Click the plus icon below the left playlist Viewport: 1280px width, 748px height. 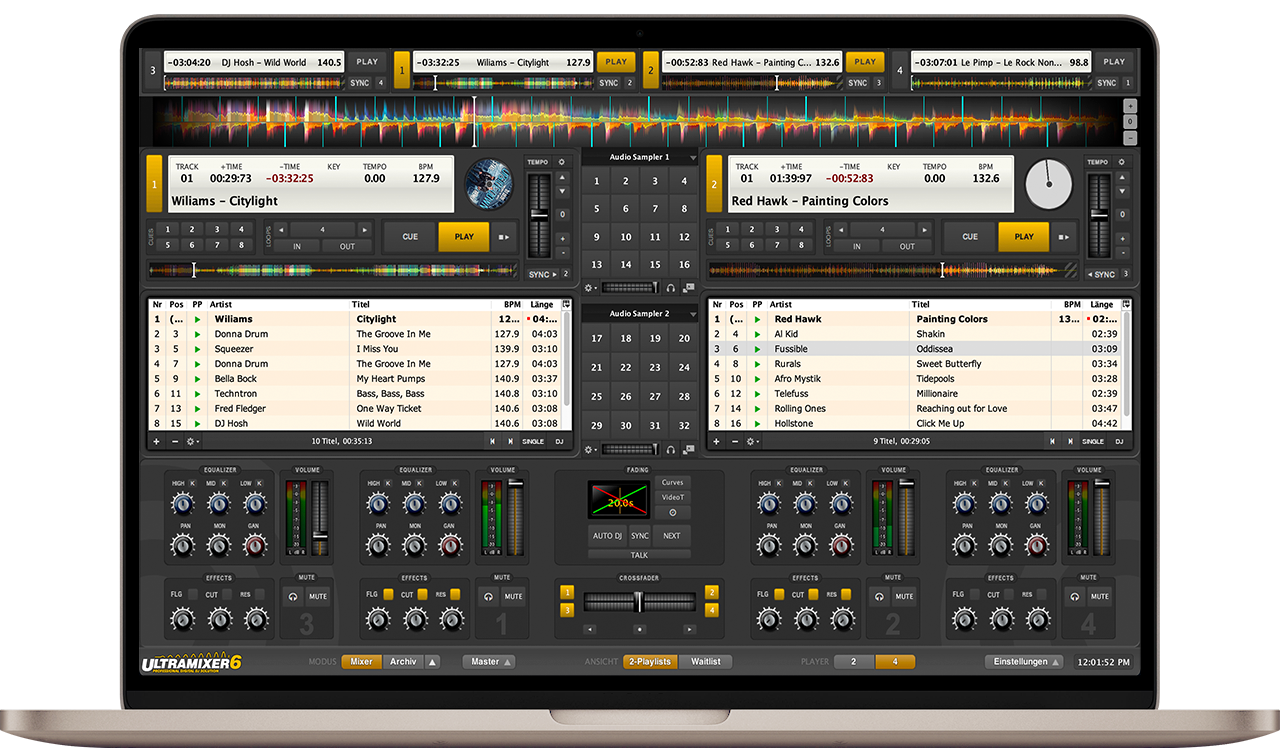156,441
